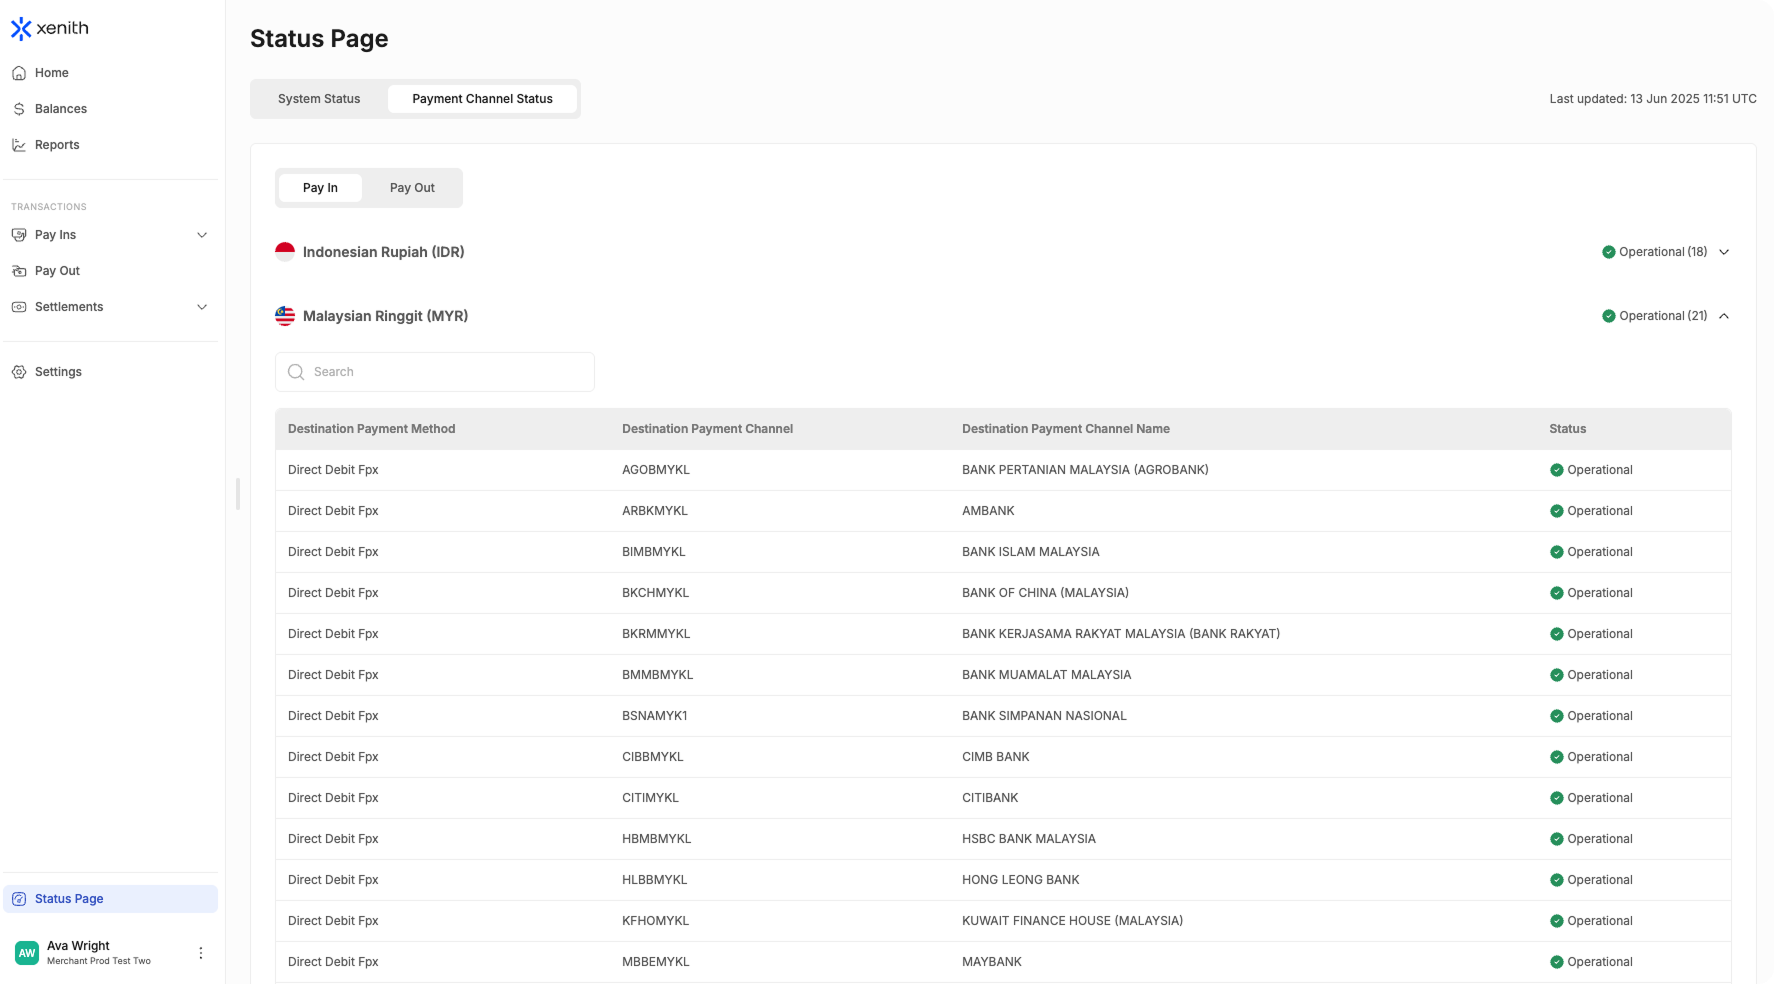Image resolution: width=1774 pixels, height=984 pixels.
Task: Switch to the Pay Out toggle tab
Action: point(412,188)
